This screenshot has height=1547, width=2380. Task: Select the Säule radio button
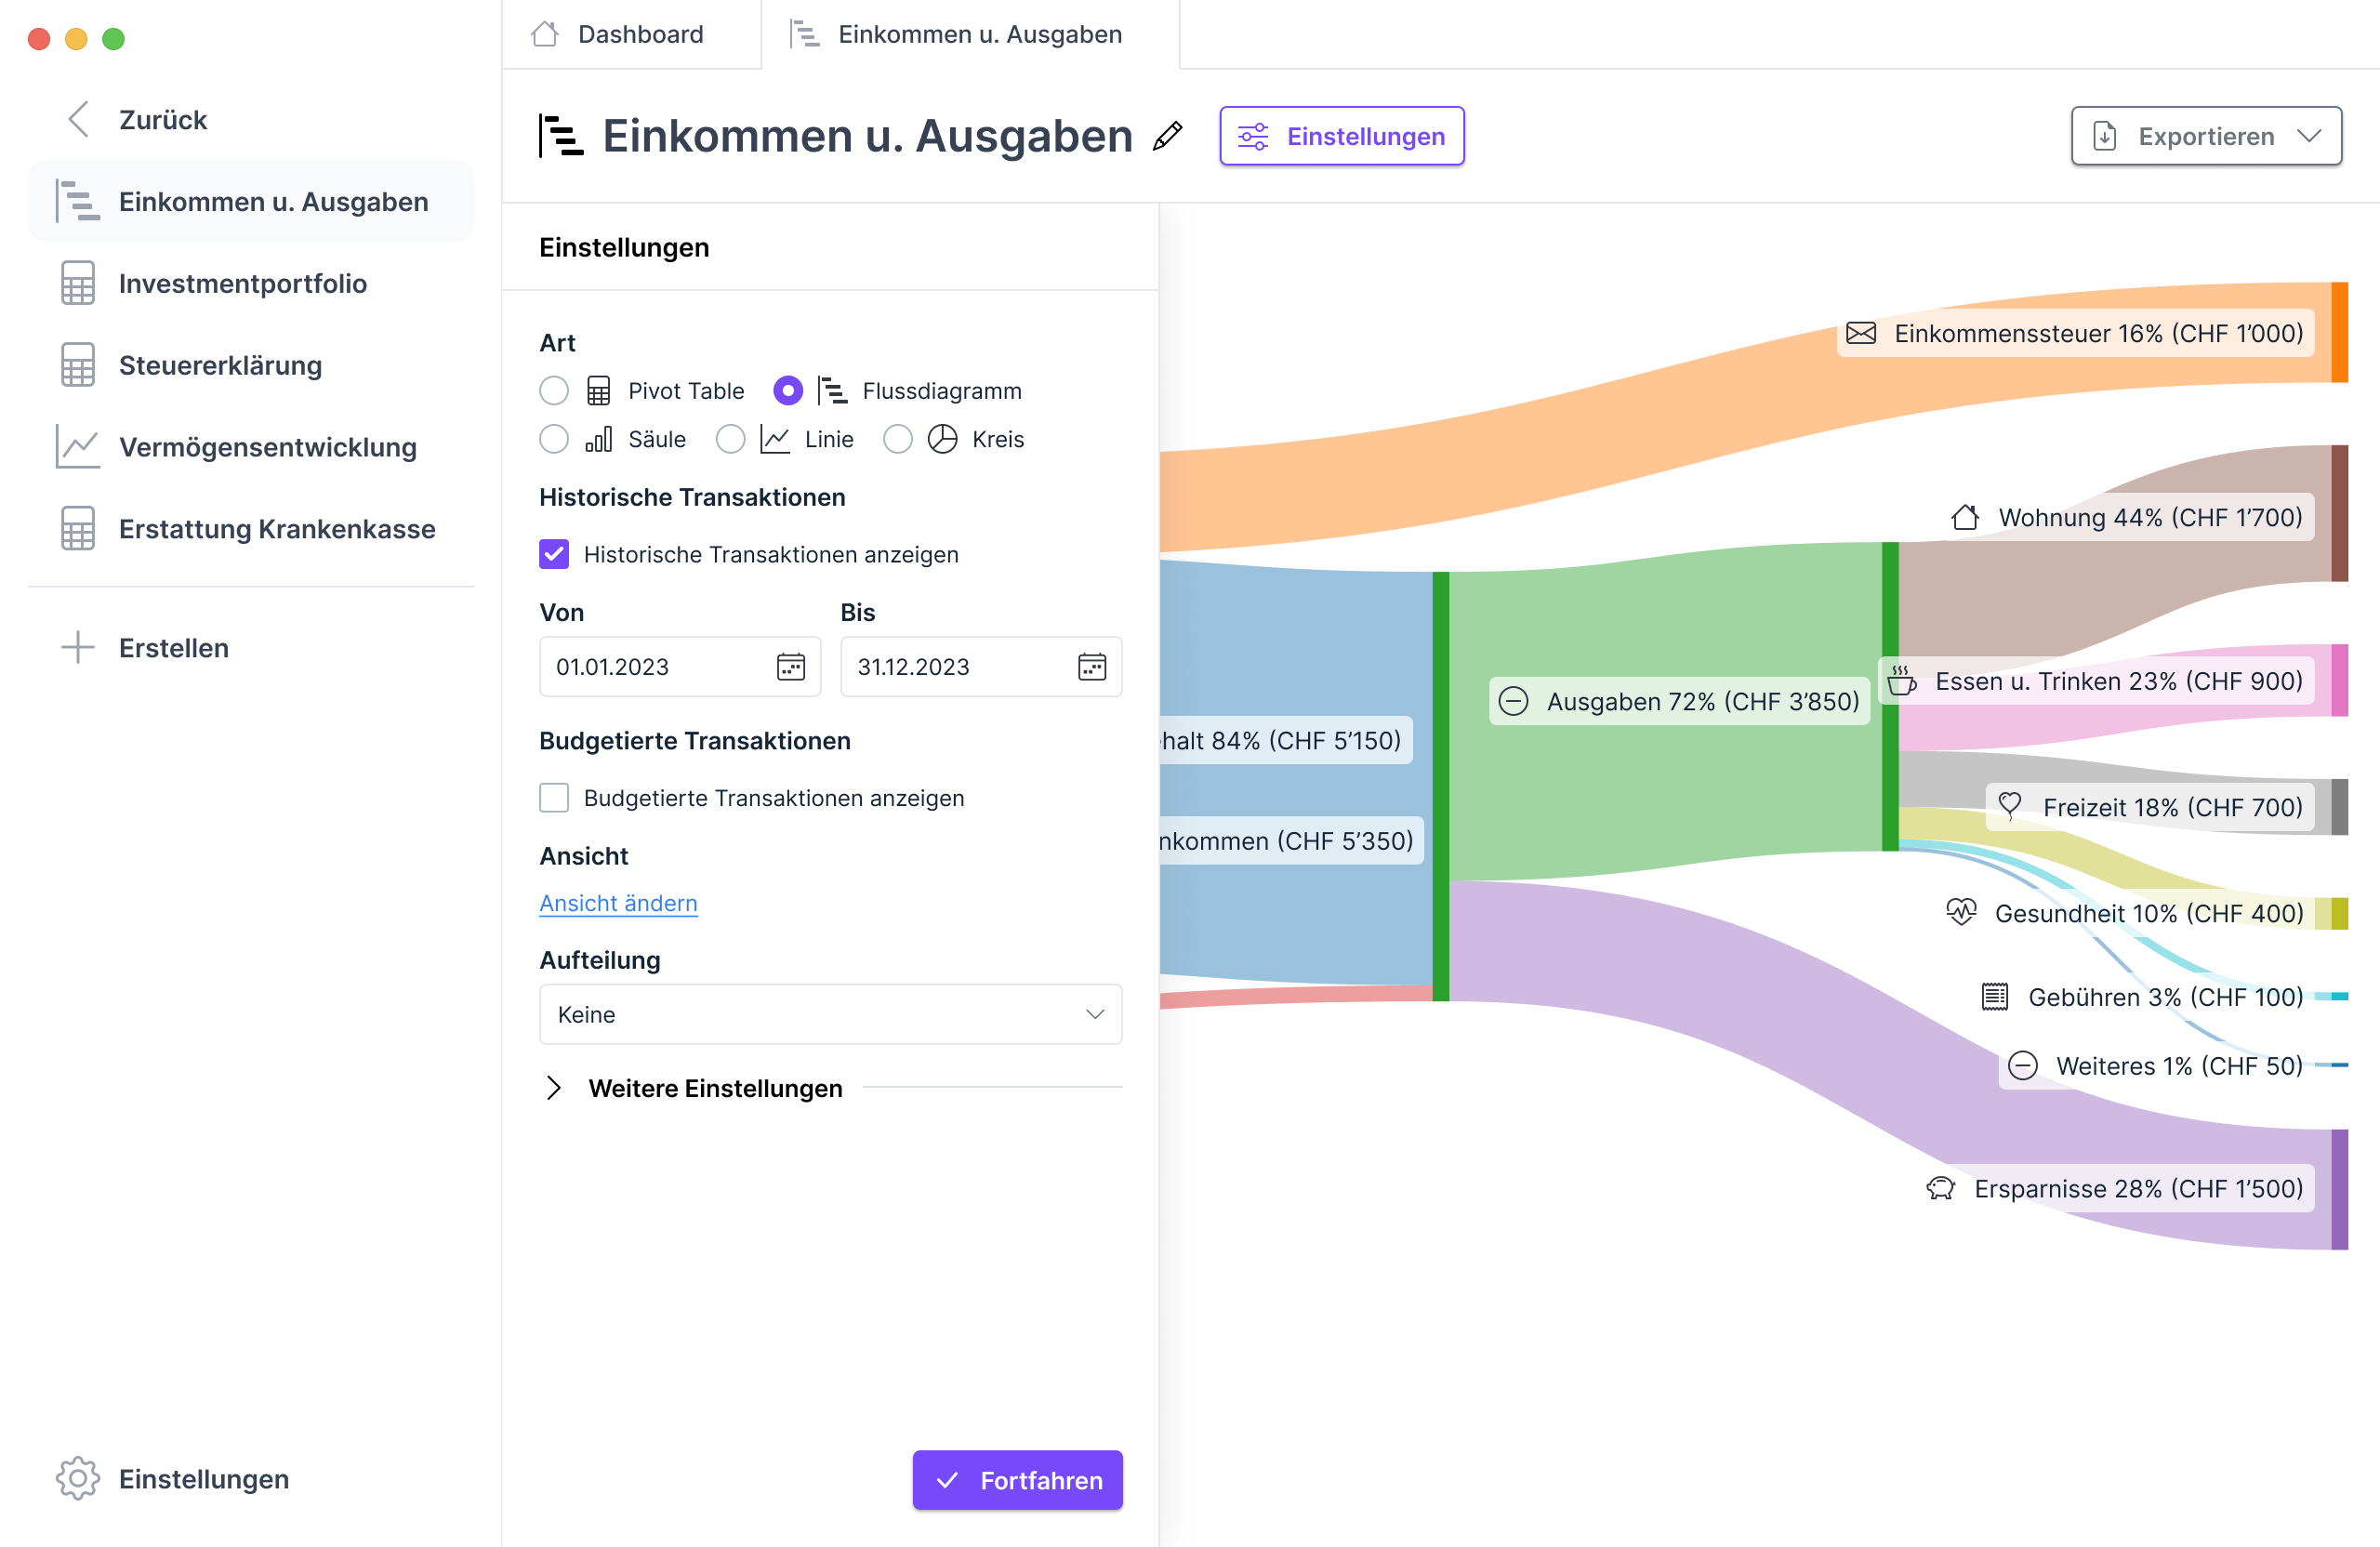click(x=554, y=439)
